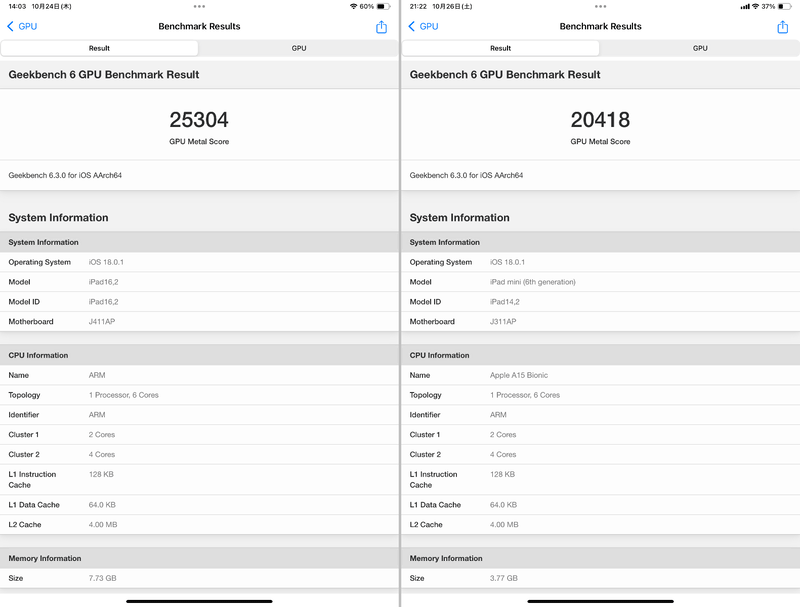Select Result tab in right panel
Viewport: 800px width, 607px height.
pos(501,48)
